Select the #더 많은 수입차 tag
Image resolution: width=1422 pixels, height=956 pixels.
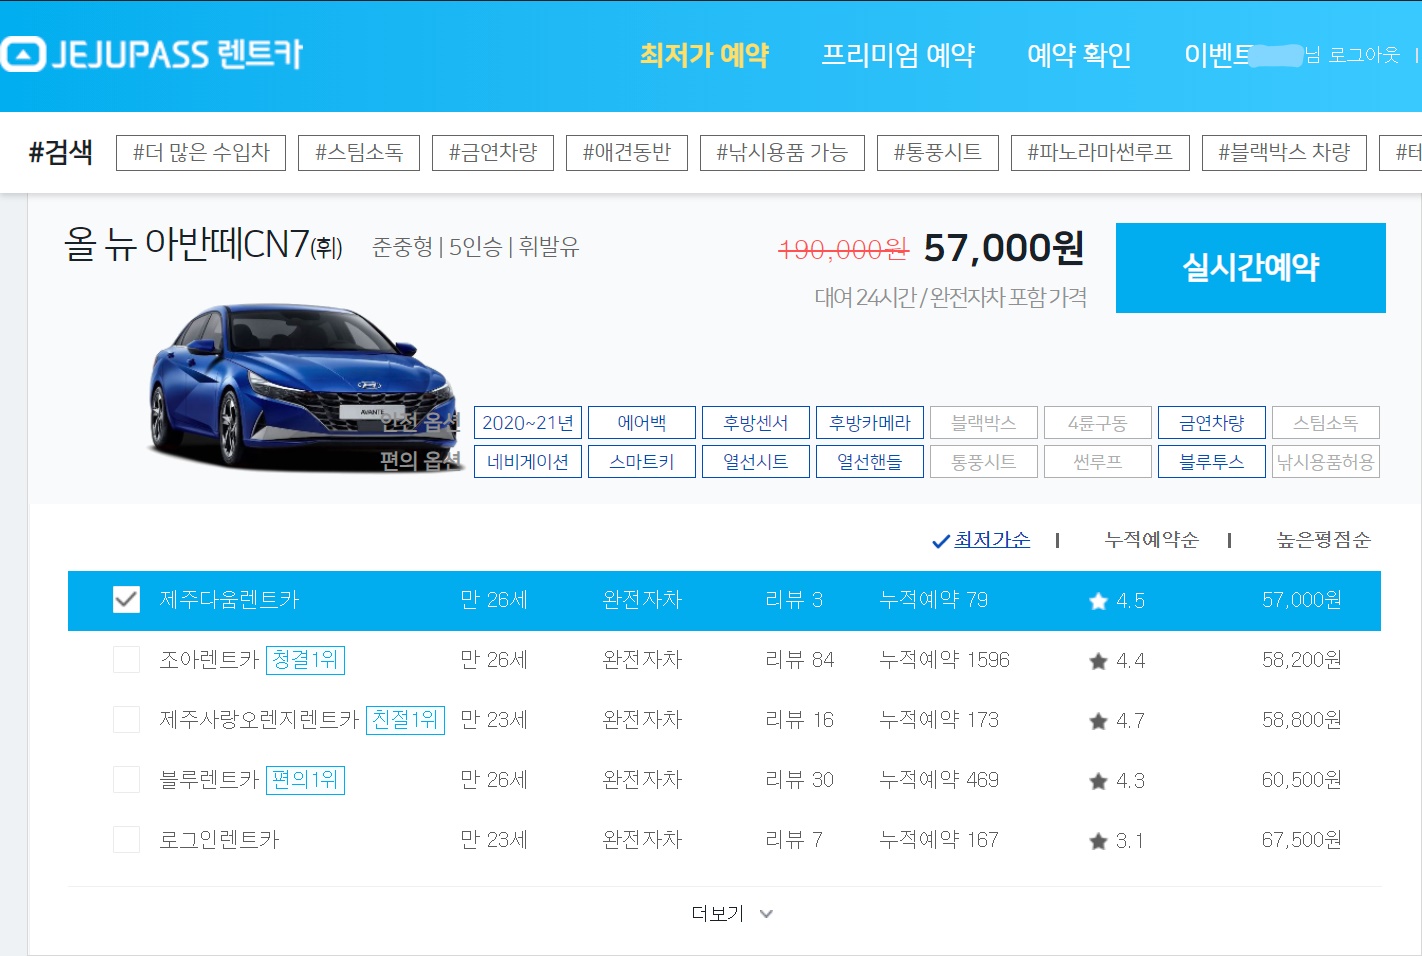[x=201, y=153]
